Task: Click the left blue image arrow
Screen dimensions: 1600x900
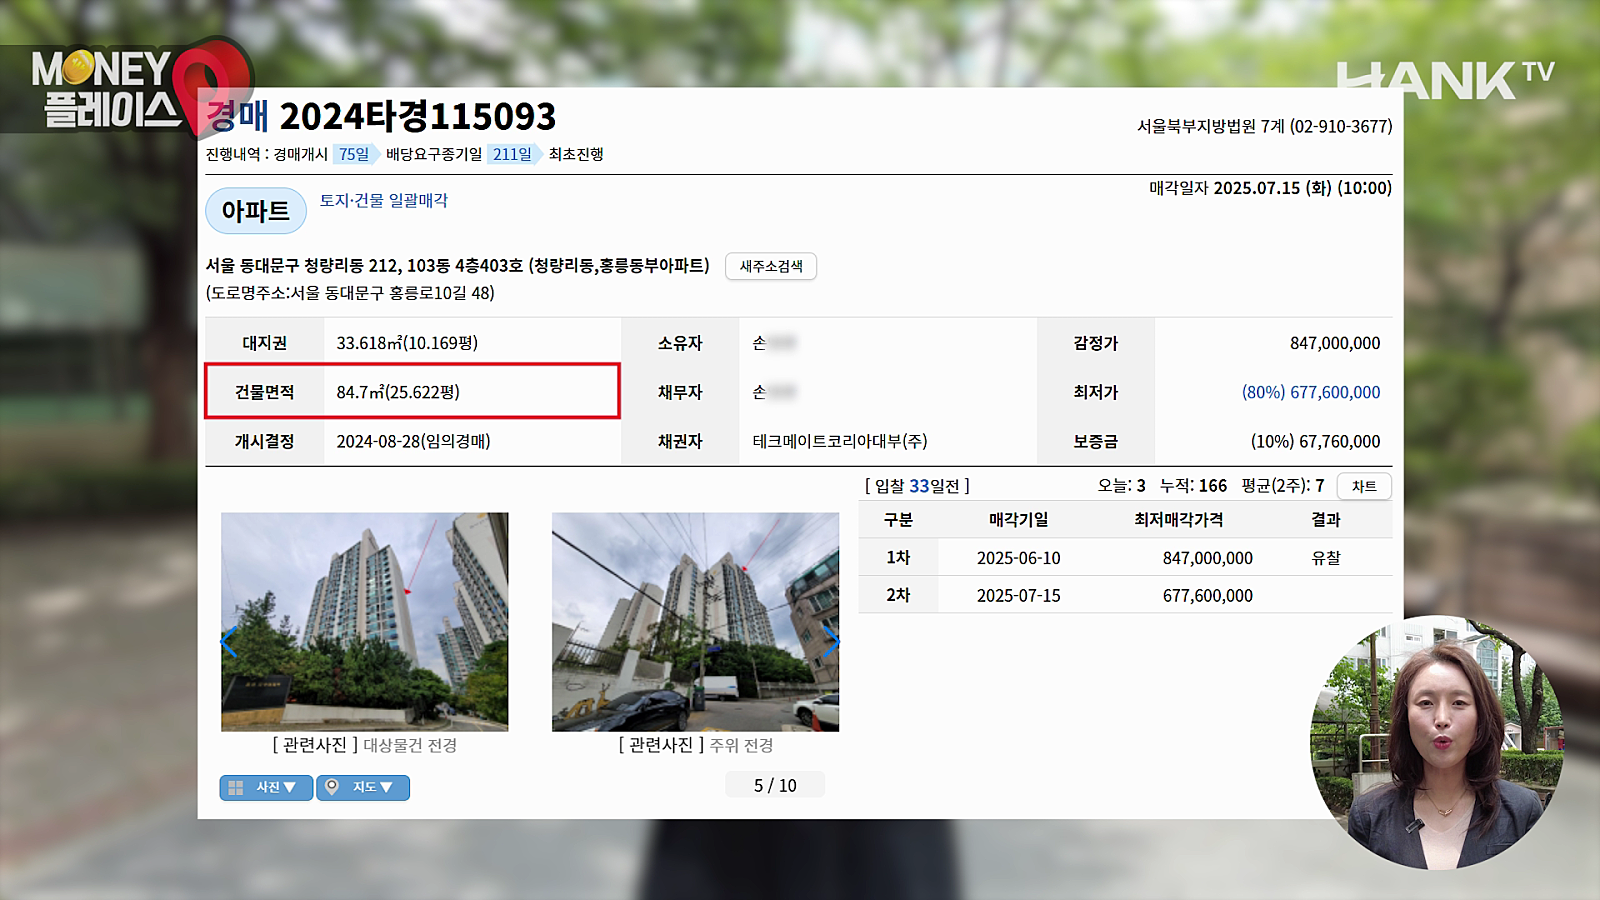Action: pos(229,642)
